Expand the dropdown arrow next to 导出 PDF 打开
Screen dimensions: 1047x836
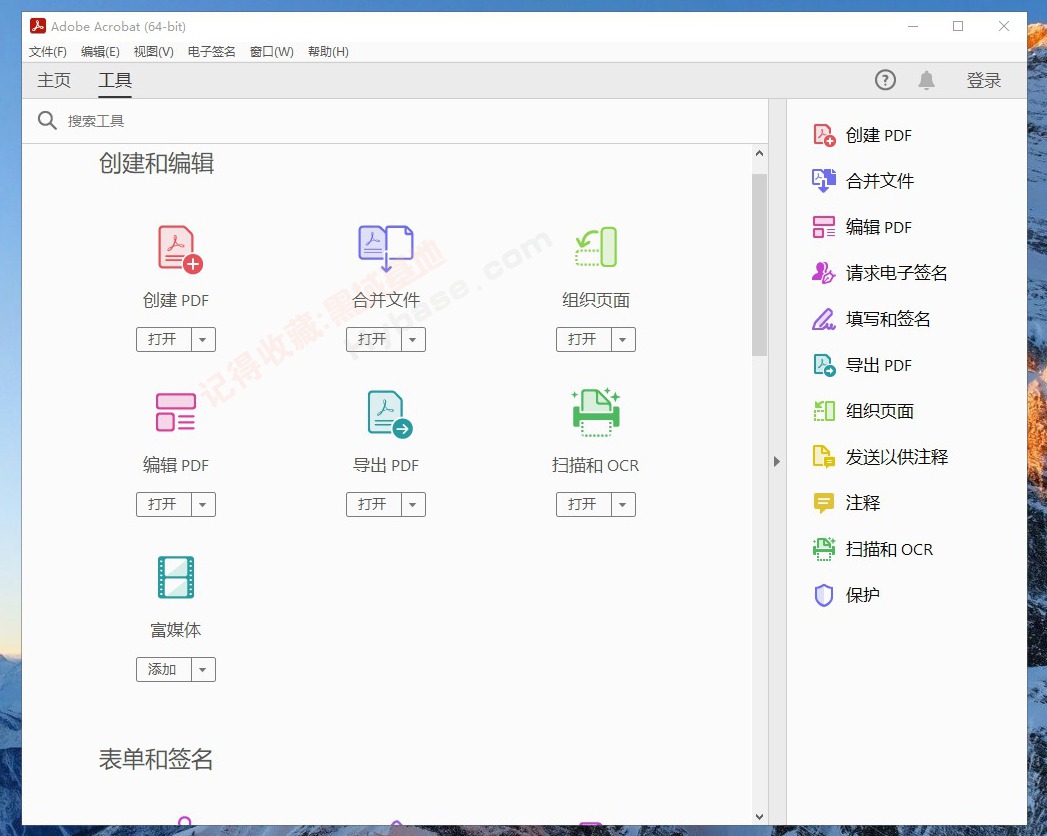tap(413, 504)
